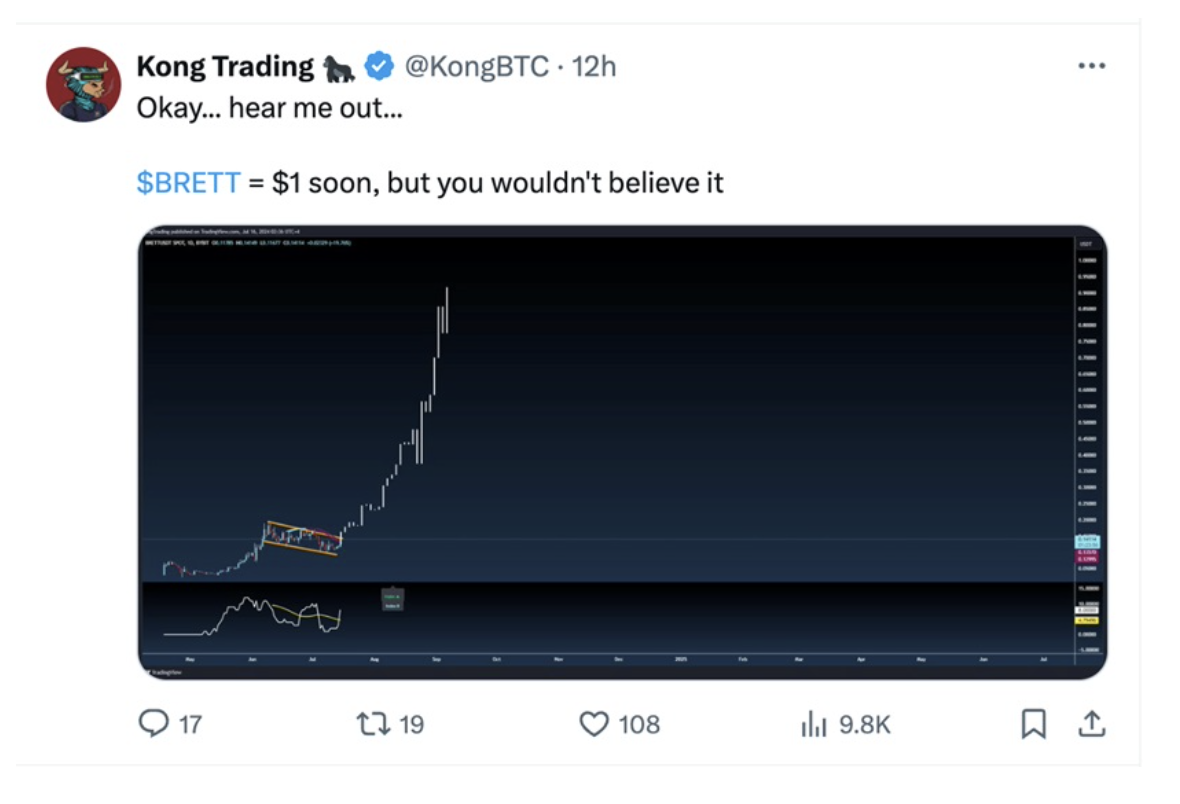
Task: Click the Kong Trading display name
Action: click(x=225, y=67)
